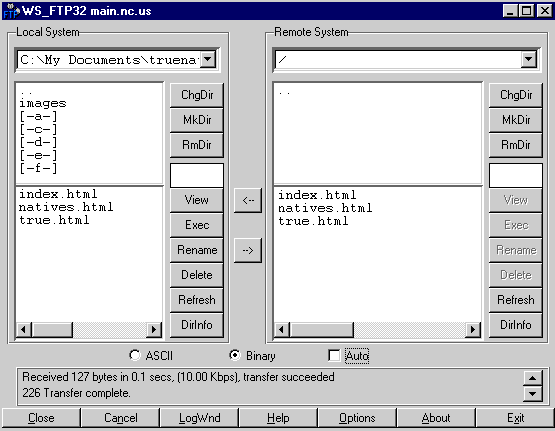
Task: Click Exec in the Local System panel
Action: click(197, 225)
